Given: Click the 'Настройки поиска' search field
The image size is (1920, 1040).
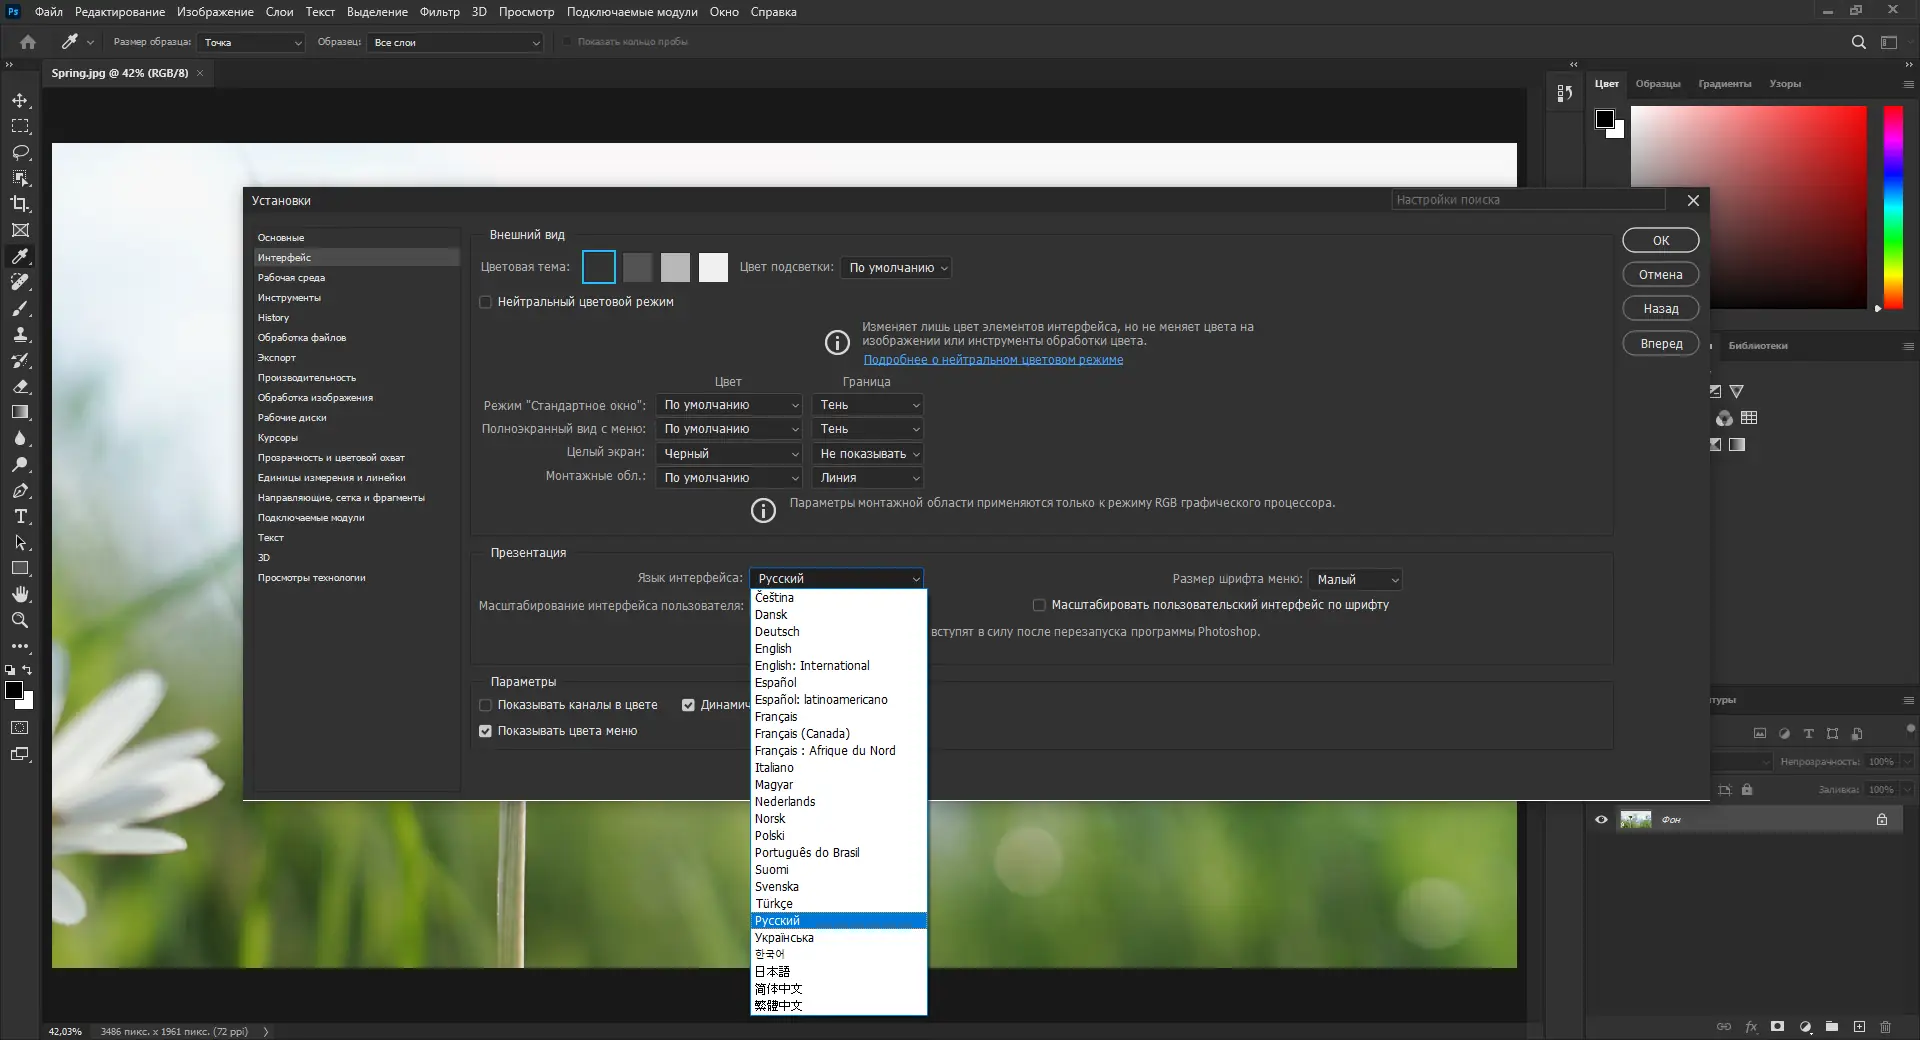Looking at the screenshot, I should [x=1528, y=200].
